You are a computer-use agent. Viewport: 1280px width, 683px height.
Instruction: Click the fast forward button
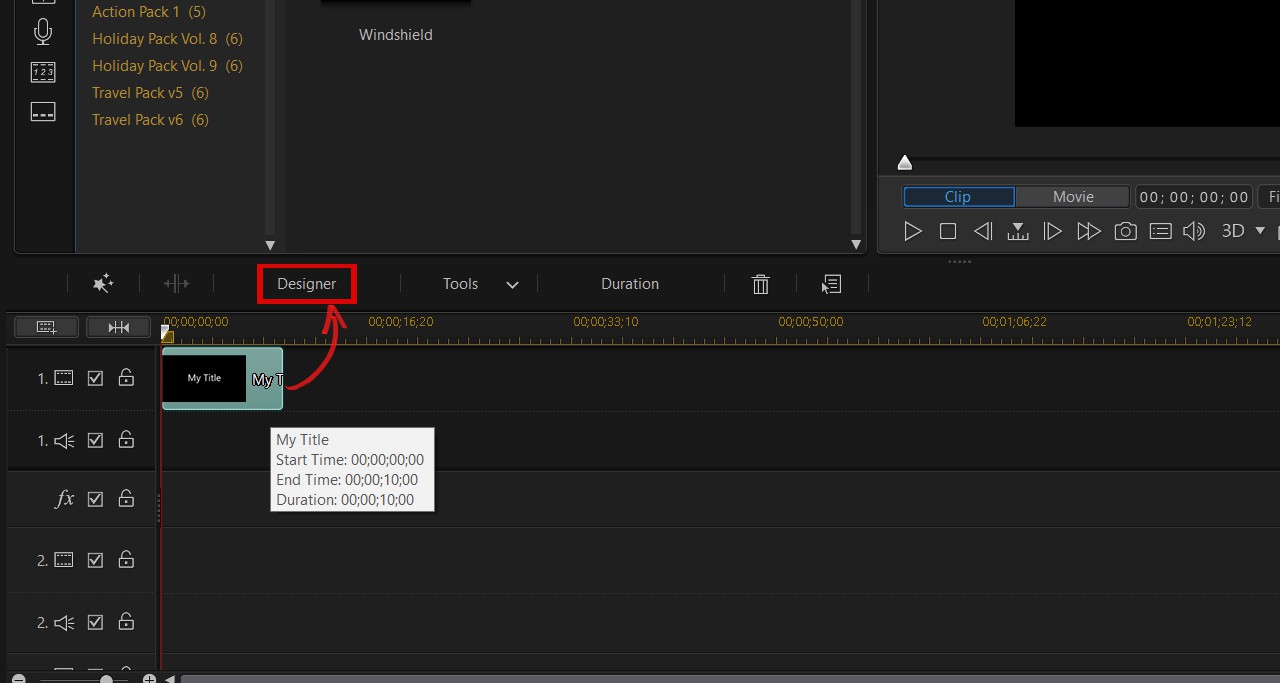tap(1089, 231)
